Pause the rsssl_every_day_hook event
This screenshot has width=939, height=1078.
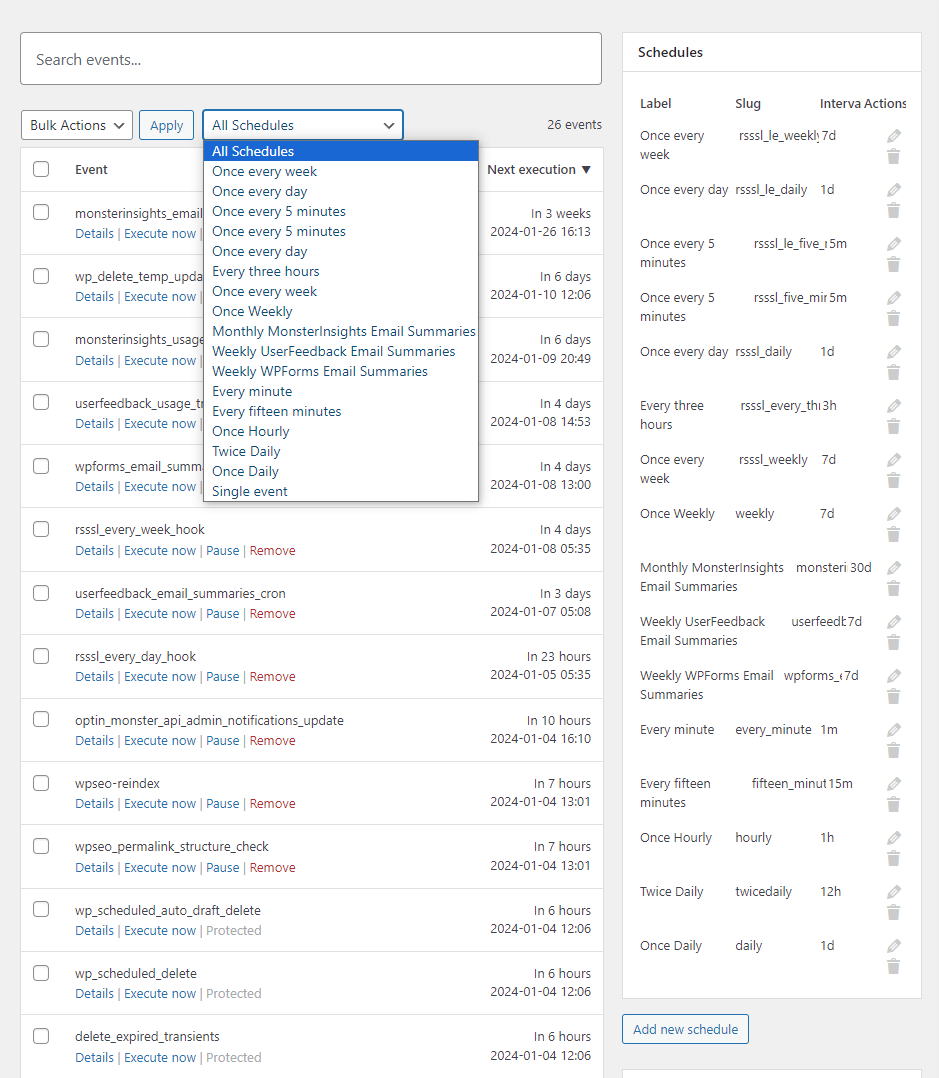(223, 676)
